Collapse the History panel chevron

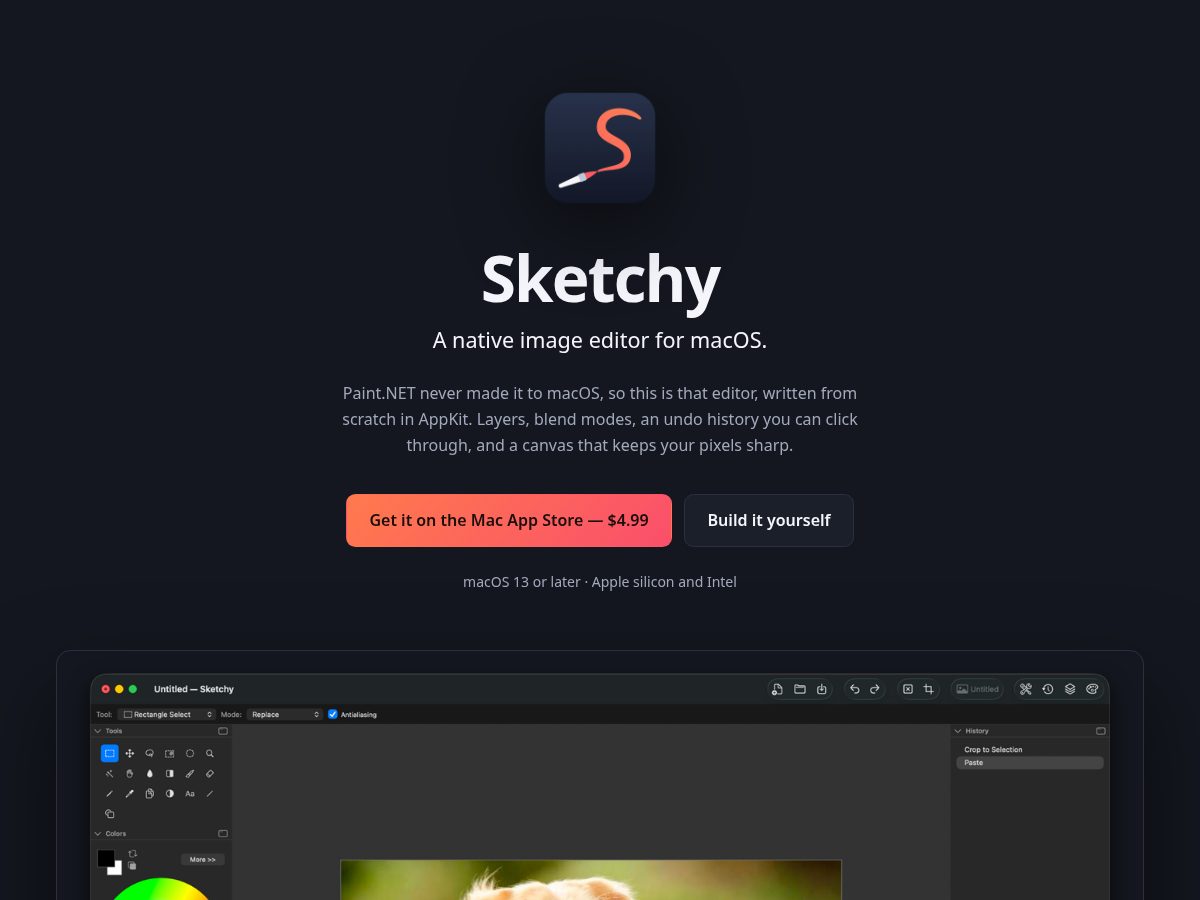957,731
